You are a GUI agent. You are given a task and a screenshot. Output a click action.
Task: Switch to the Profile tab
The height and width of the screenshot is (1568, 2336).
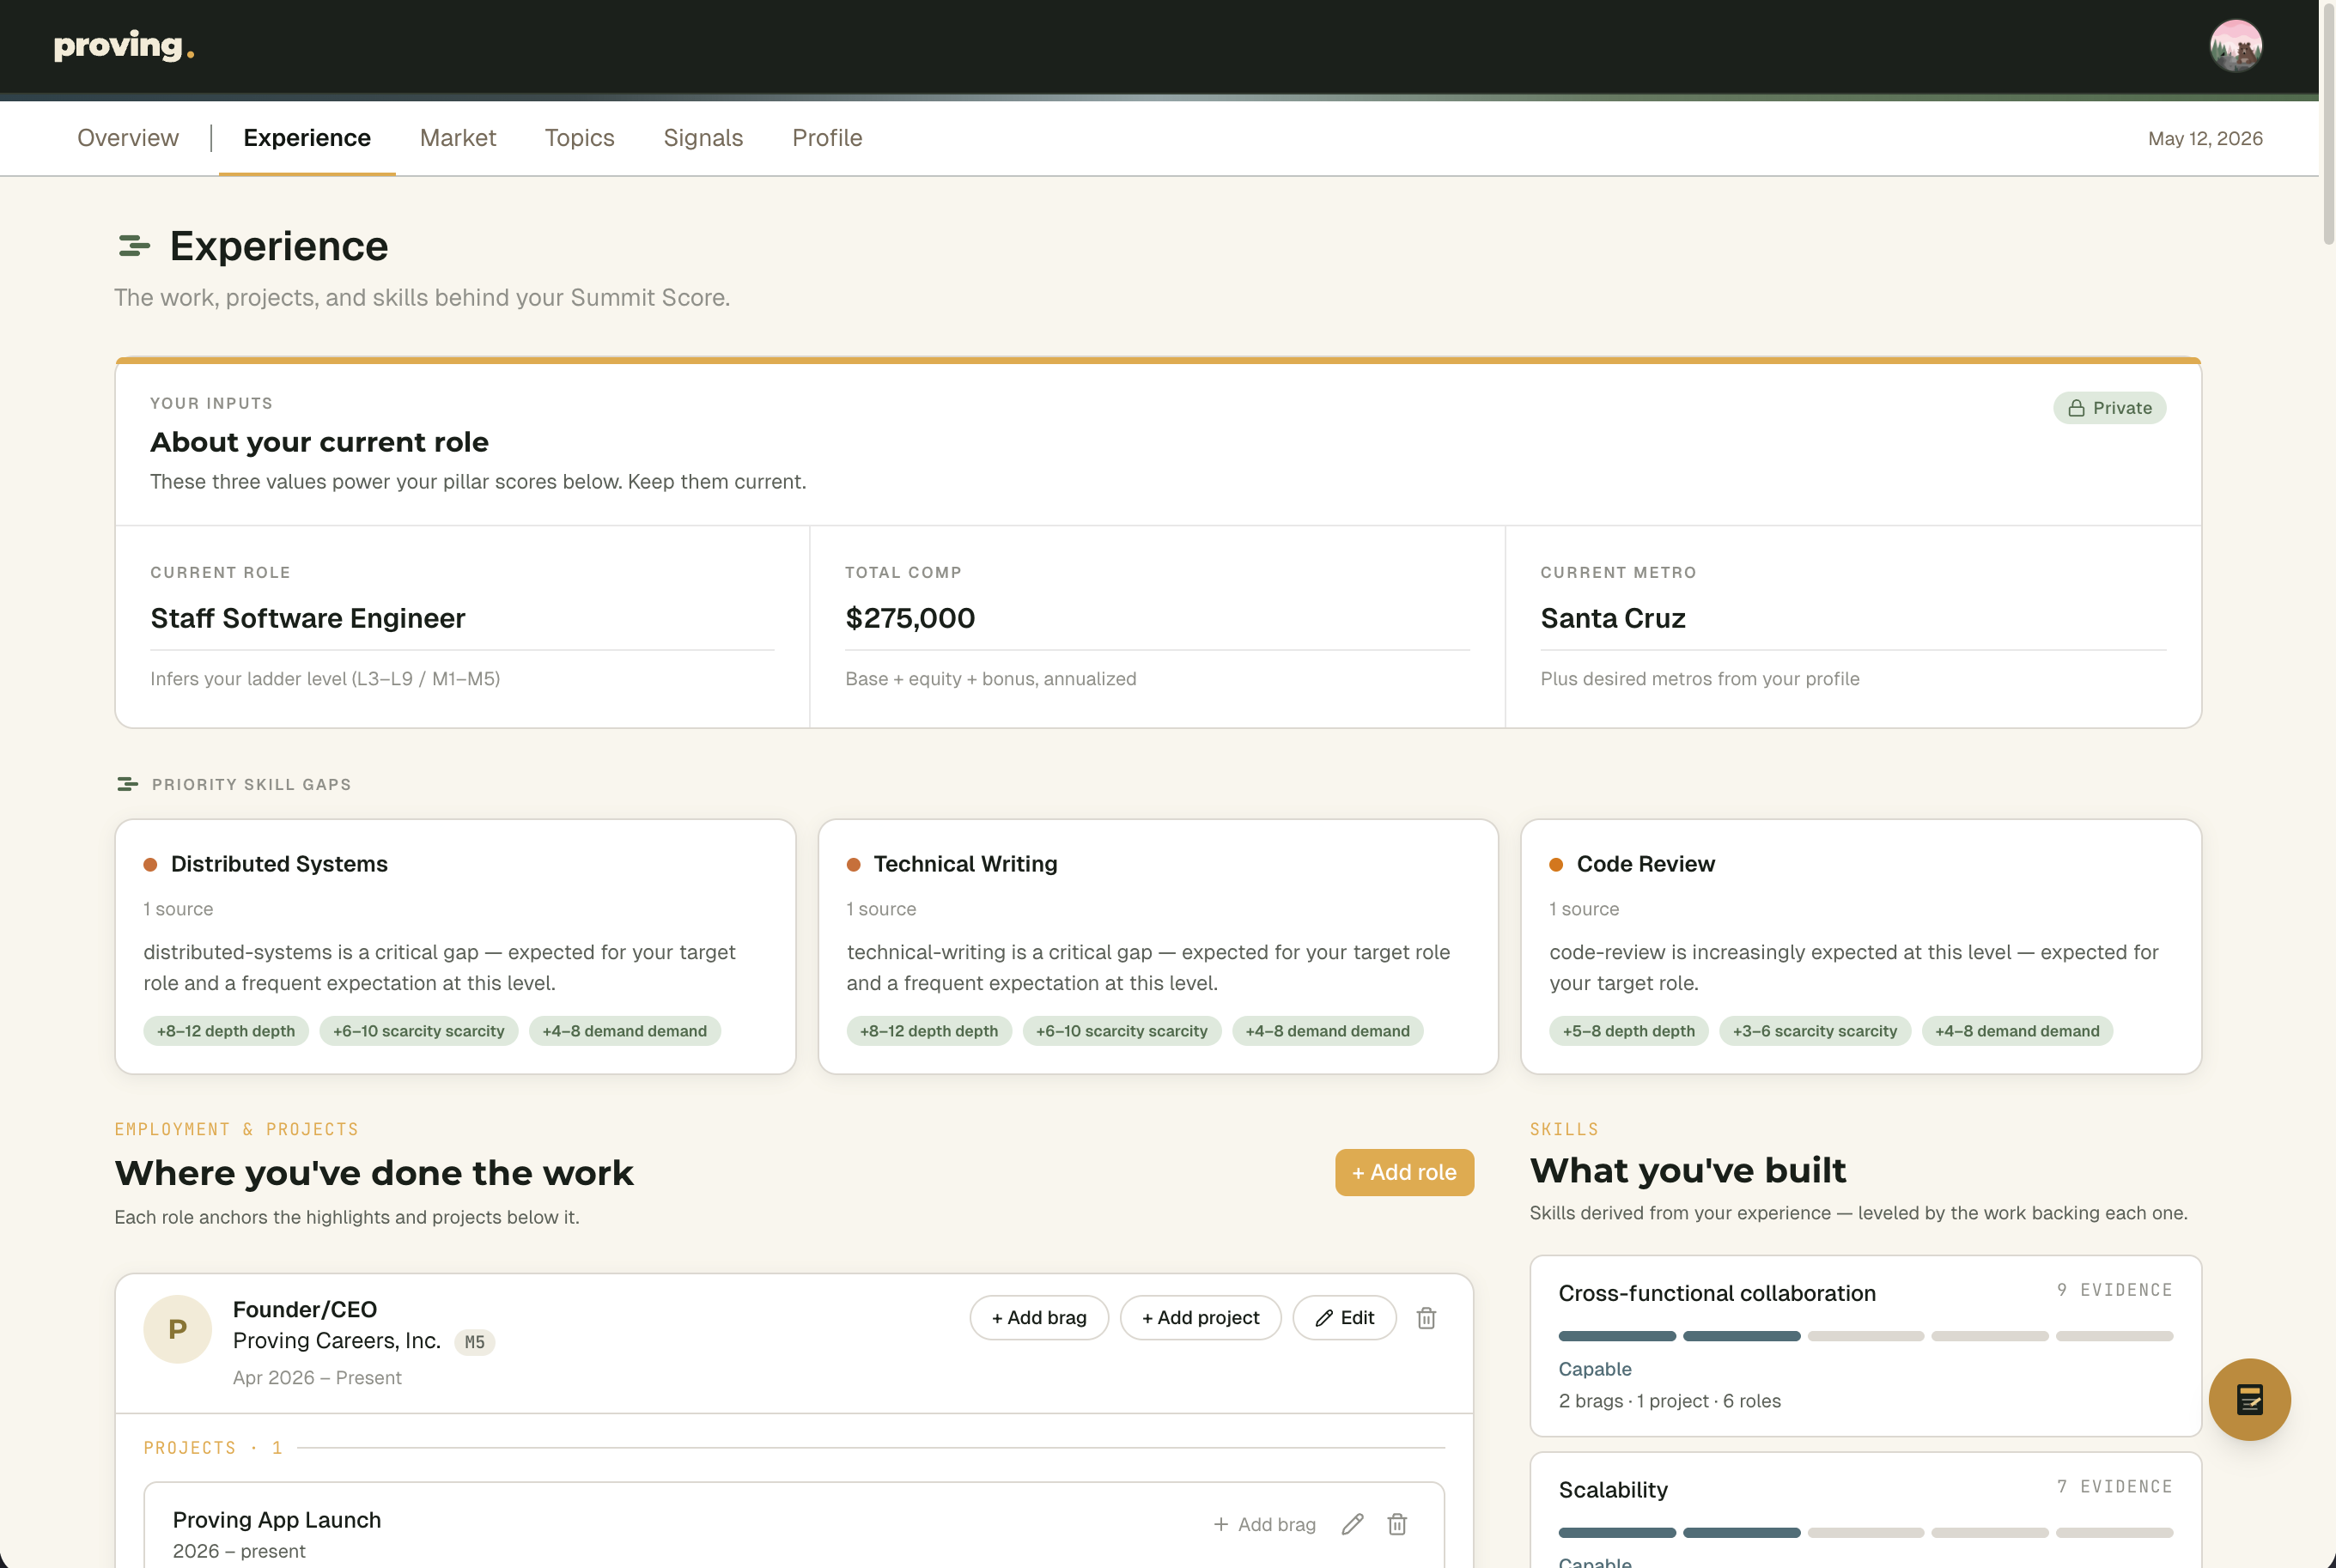pyautogui.click(x=827, y=138)
